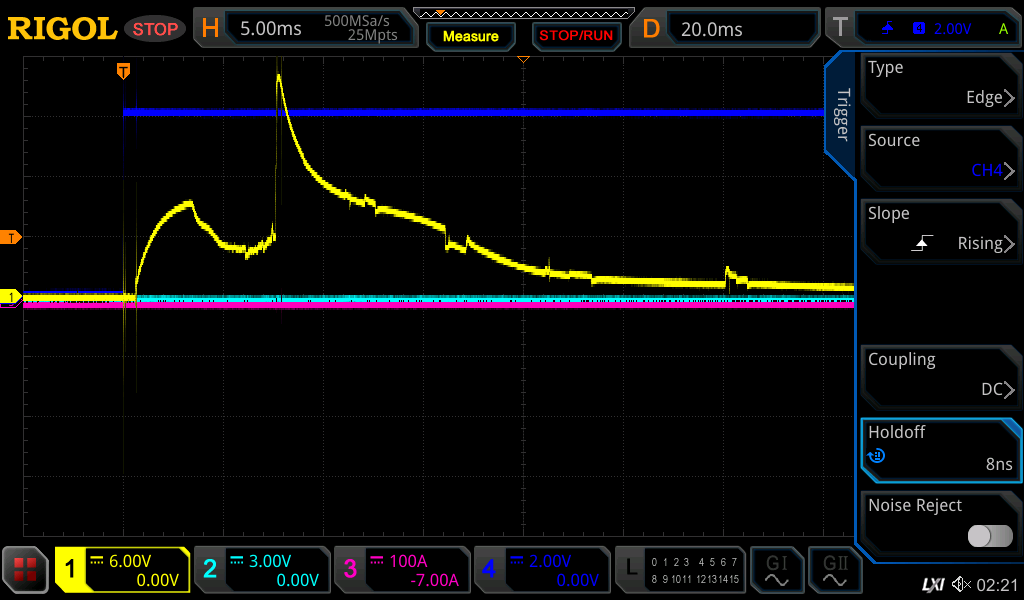This screenshot has width=1024, height=600.
Task: Expand the Slope Rising option
Action: [938, 229]
